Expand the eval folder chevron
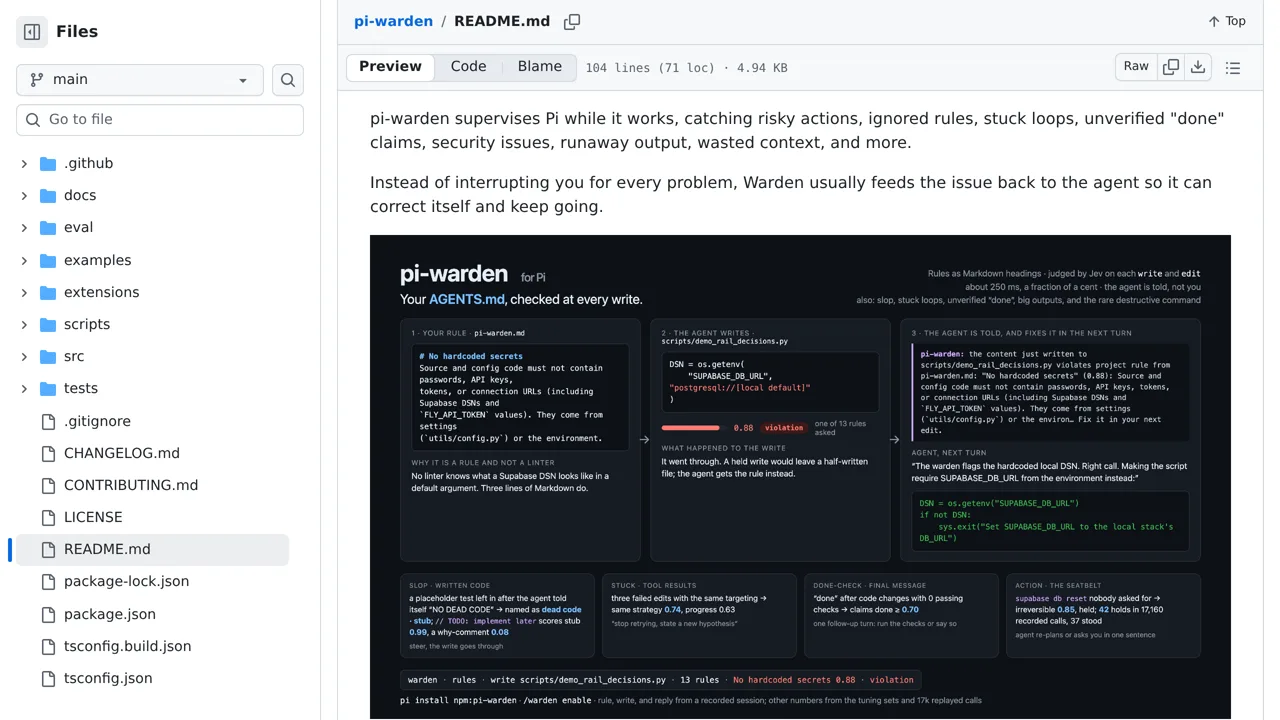The width and height of the screenshot is (1280, 720). [x=24, y=227]
